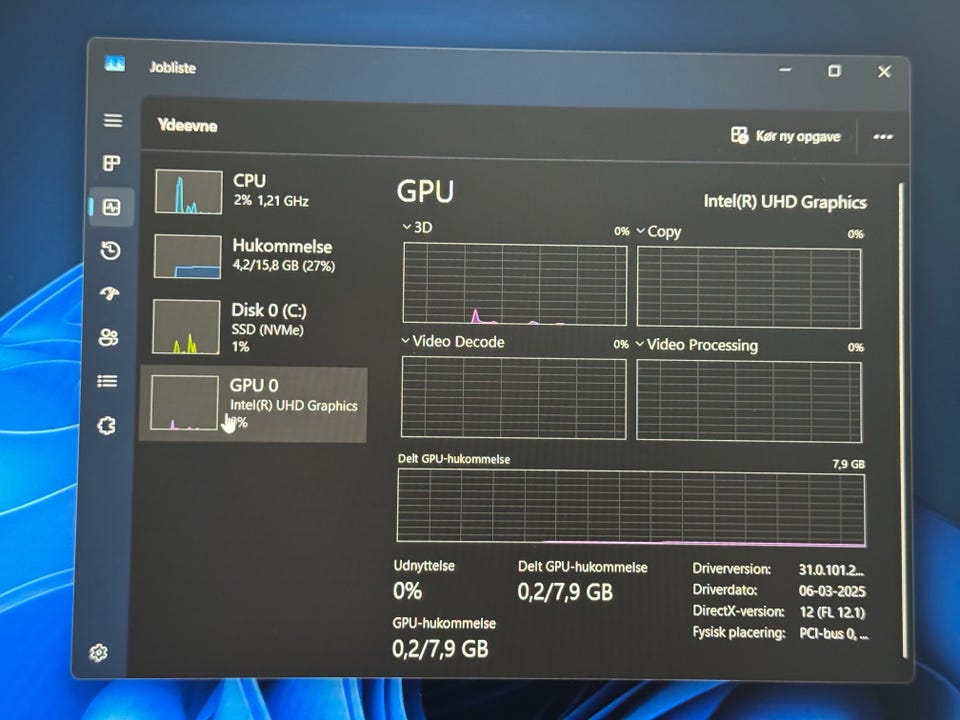
Task: Click the Driverversion 31.0.101.2... value
Action: (831, 570)
